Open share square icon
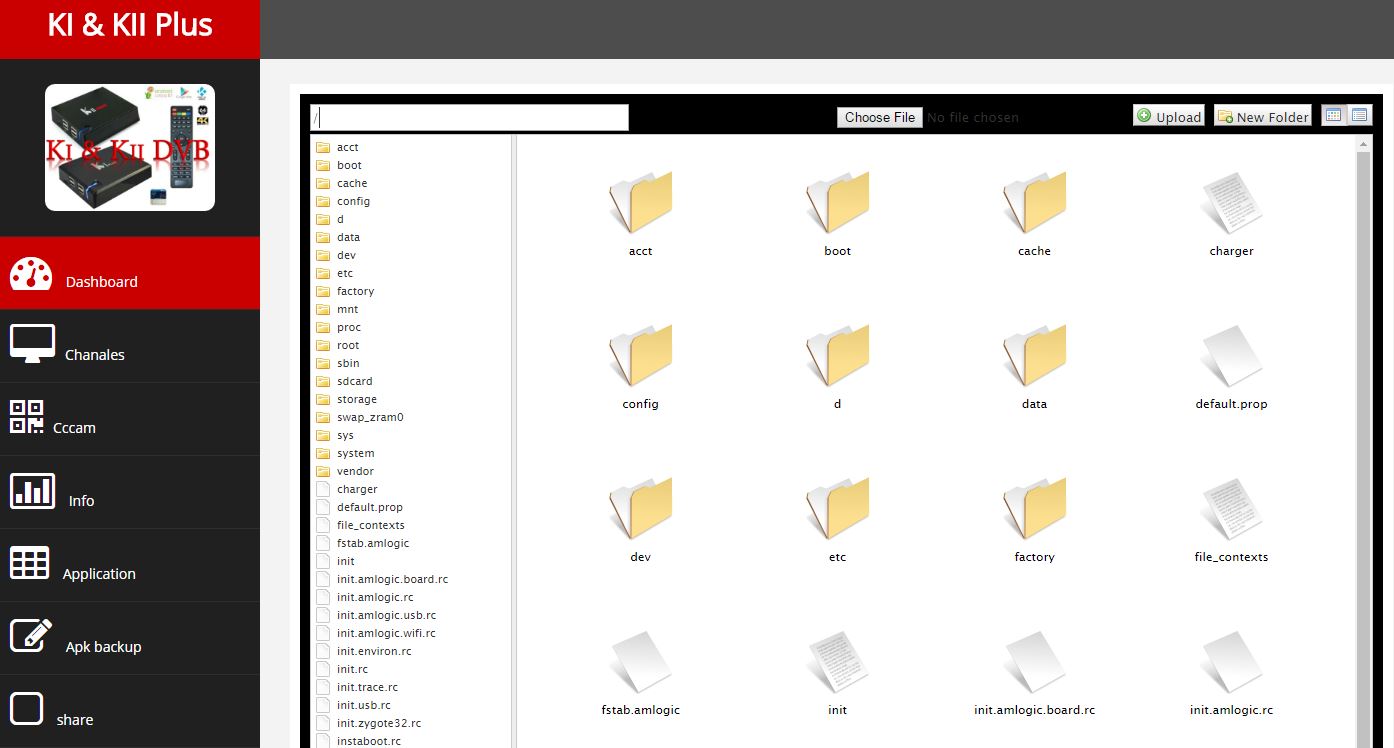The image size is (1394, 748). pyautogui.click(x=27, y=709)
